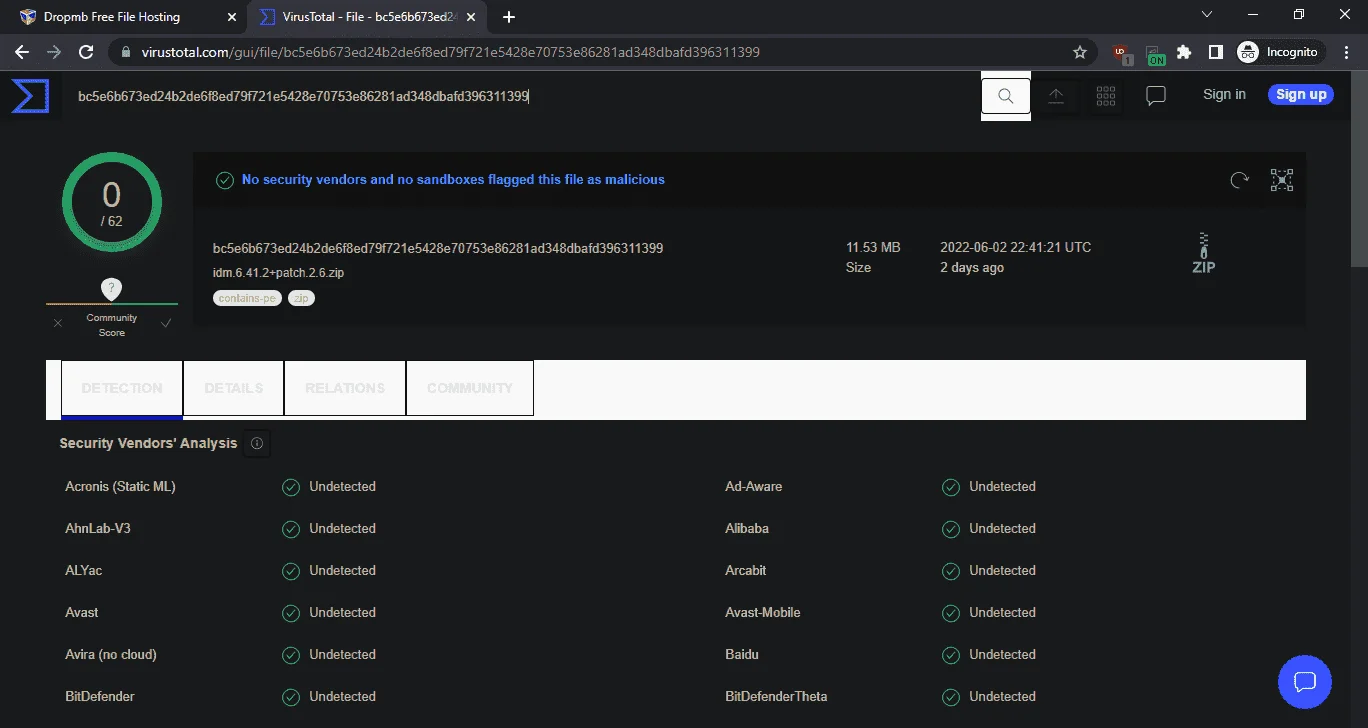Open the blue chat bubble widget
Screen dimensions: 1368x728
tap(1304, 682)
